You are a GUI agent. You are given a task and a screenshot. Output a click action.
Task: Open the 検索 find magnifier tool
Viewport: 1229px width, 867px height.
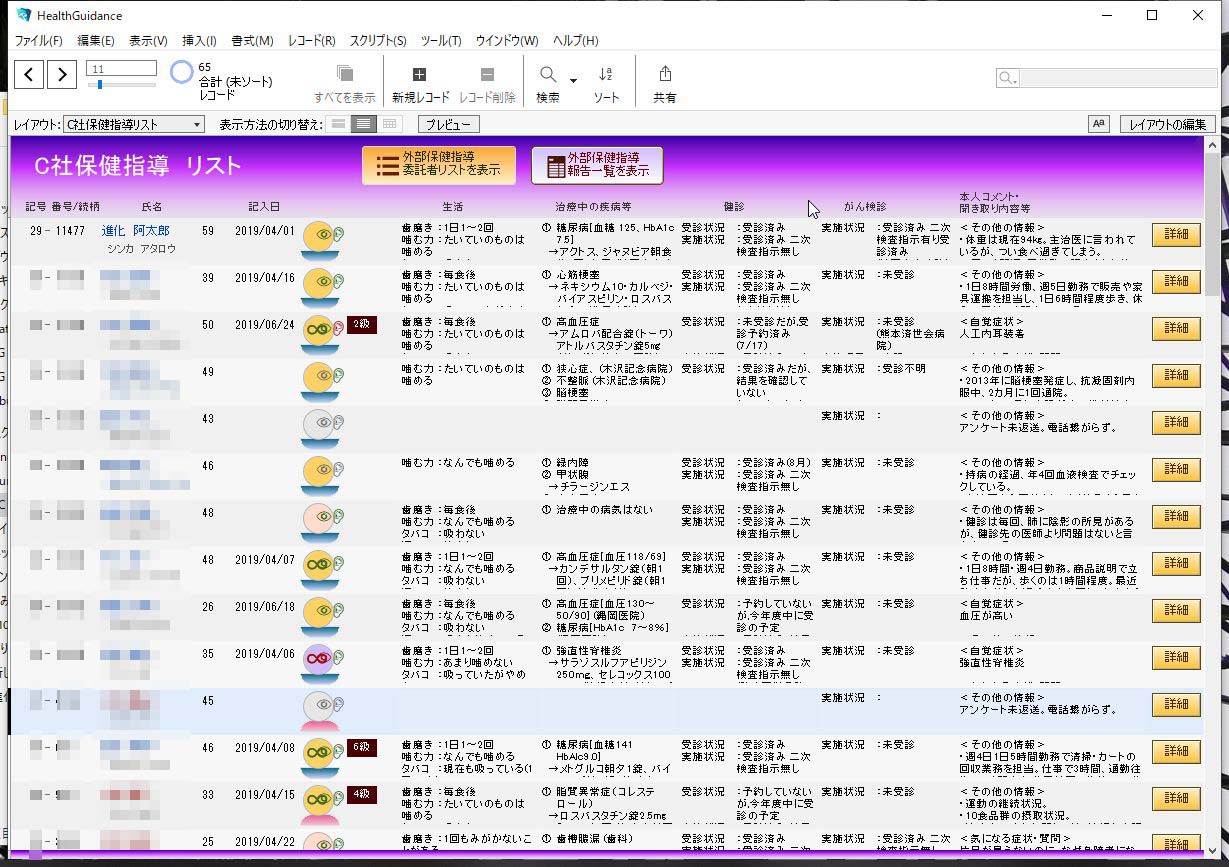(548, 75)
